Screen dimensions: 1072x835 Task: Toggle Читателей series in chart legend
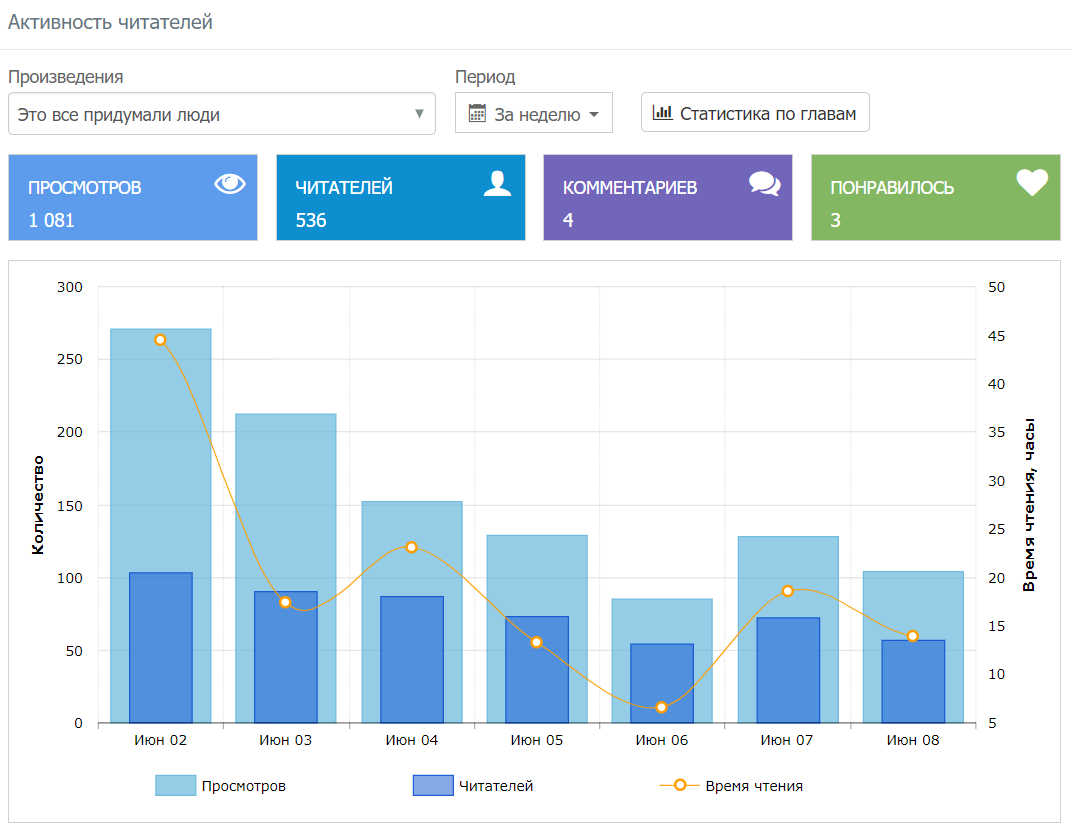(x=473, y=786)
